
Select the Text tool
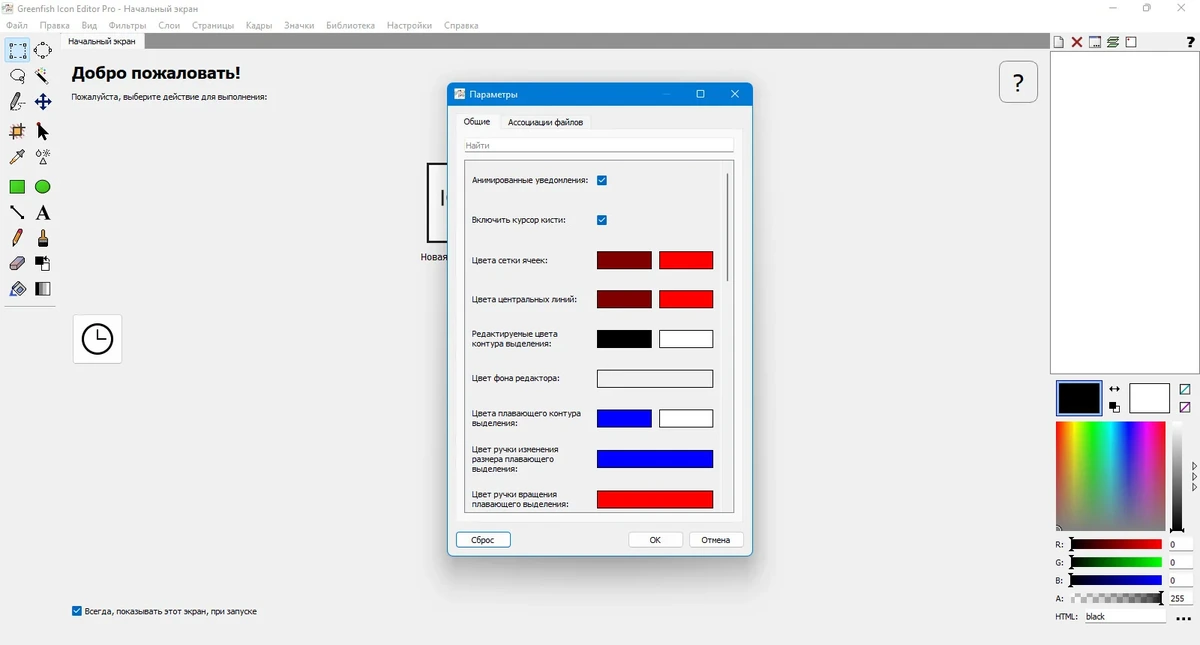(43, 213)
